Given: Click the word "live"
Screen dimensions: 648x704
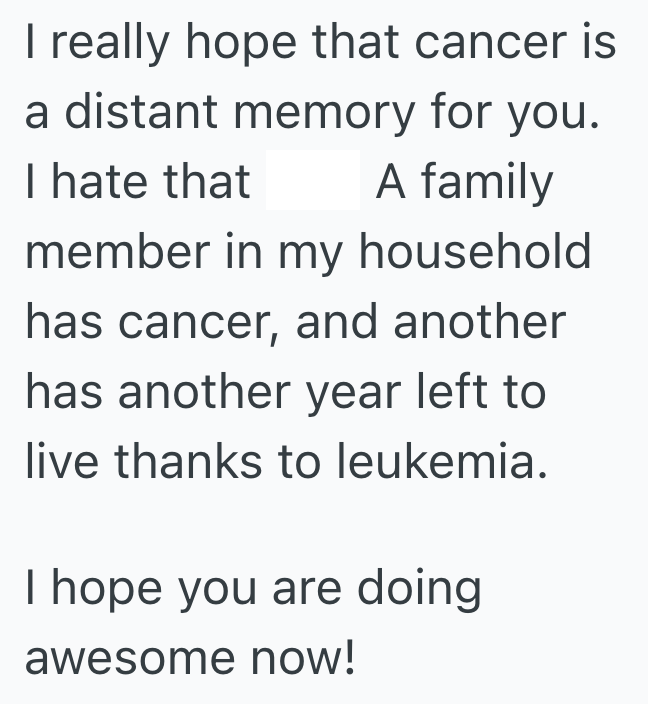Looking at the screenshot, I should pyautogui.click(x=59, y=459).
